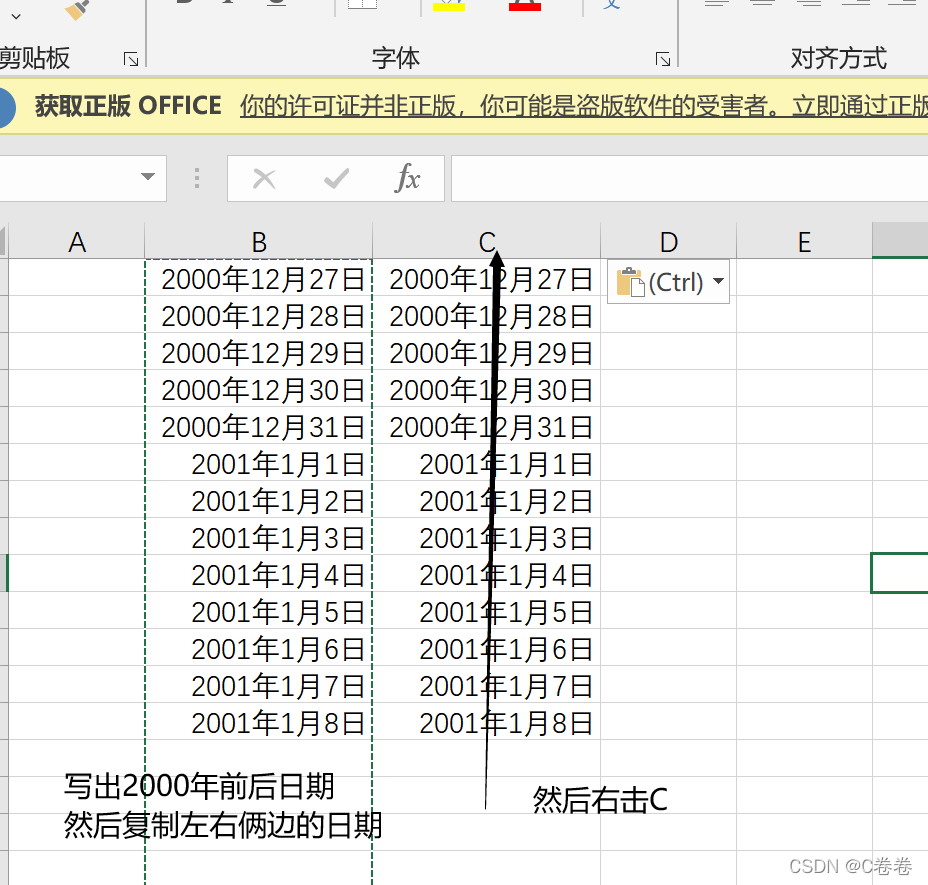Image resolution: width=928 pixels, height=885 pixels.
Task: Select column B cell 2000年12月31日
Action: [259, 426]
